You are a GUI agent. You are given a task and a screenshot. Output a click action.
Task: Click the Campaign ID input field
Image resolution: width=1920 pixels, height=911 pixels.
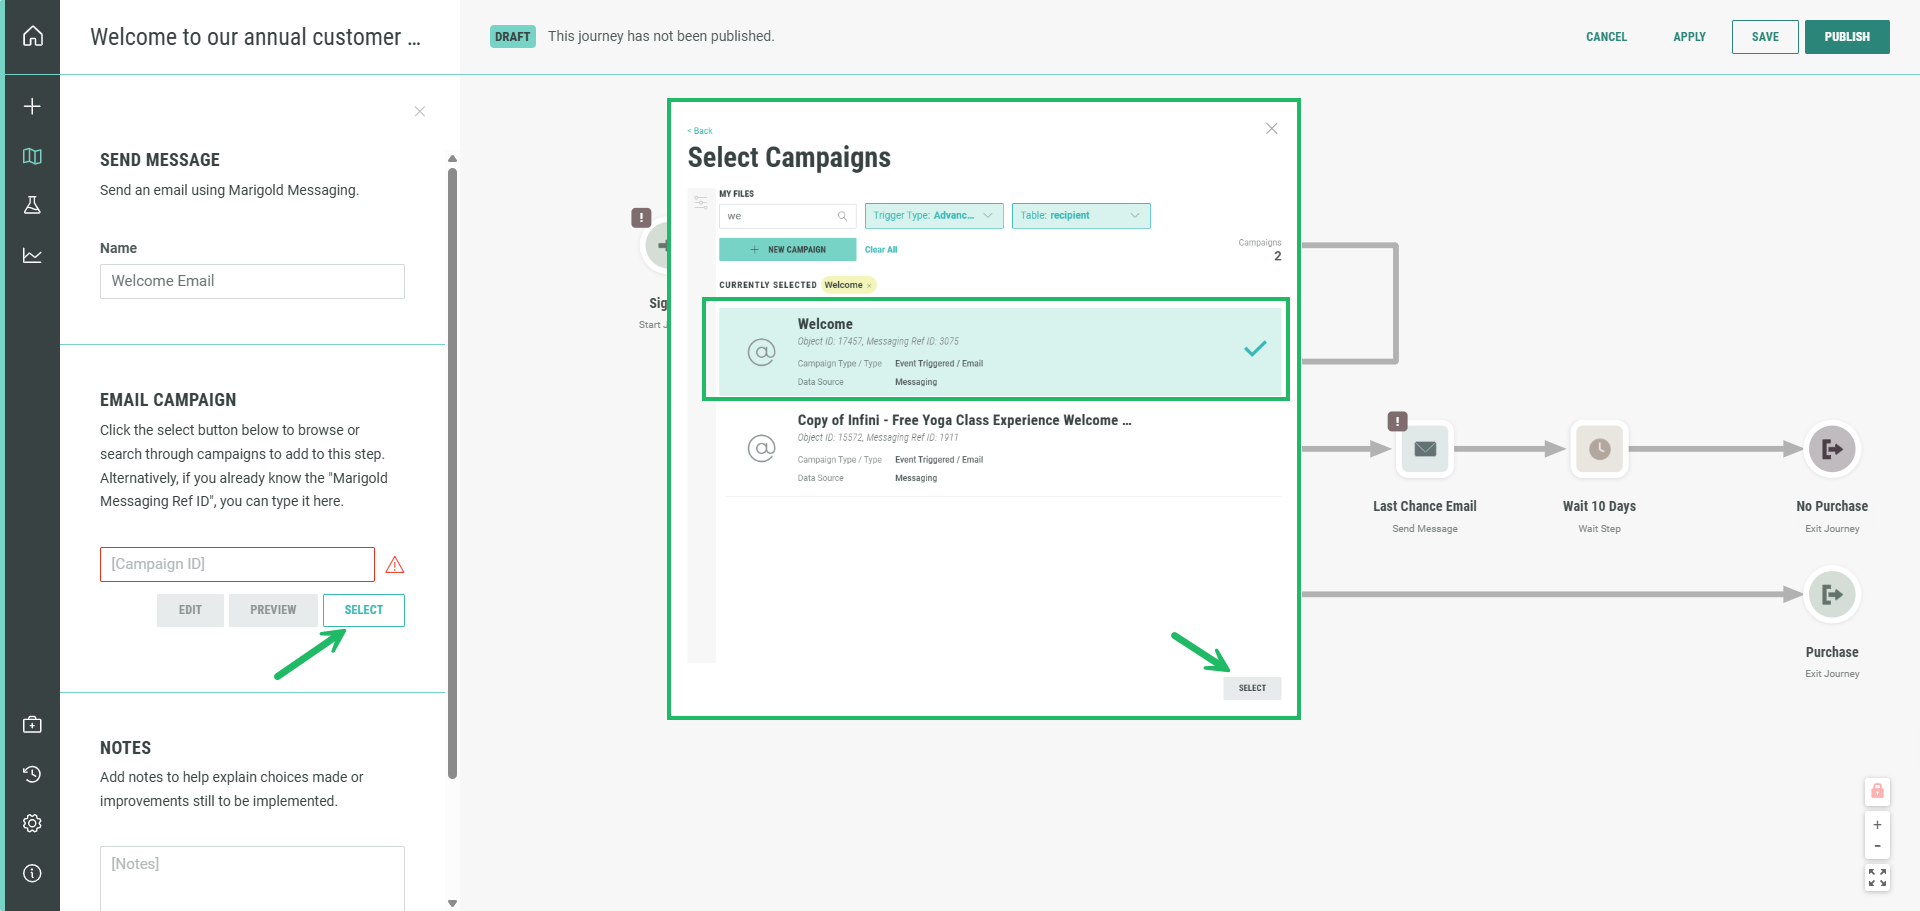[237, 564]
